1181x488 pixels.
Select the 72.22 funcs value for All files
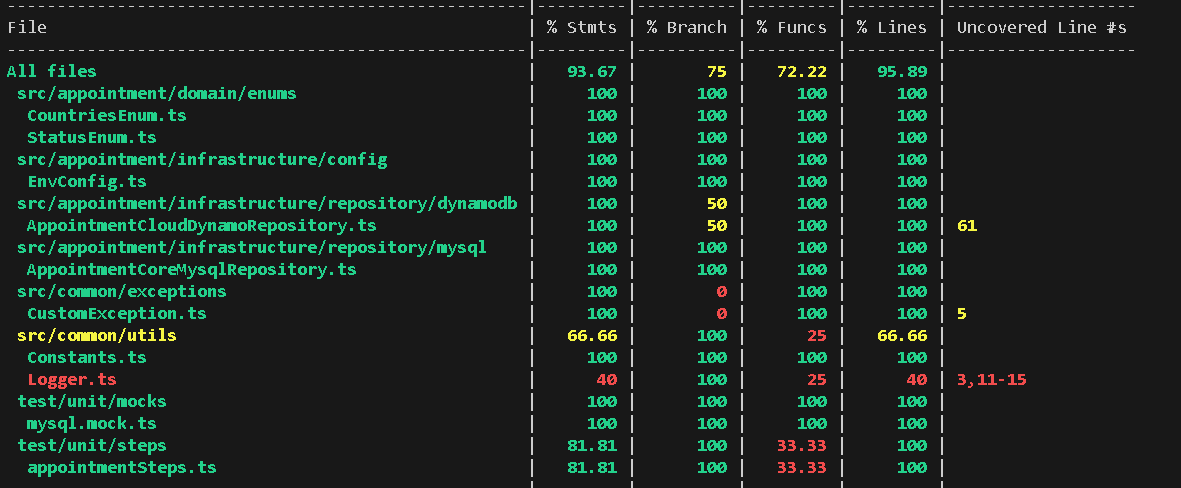[x=802, y=72]
